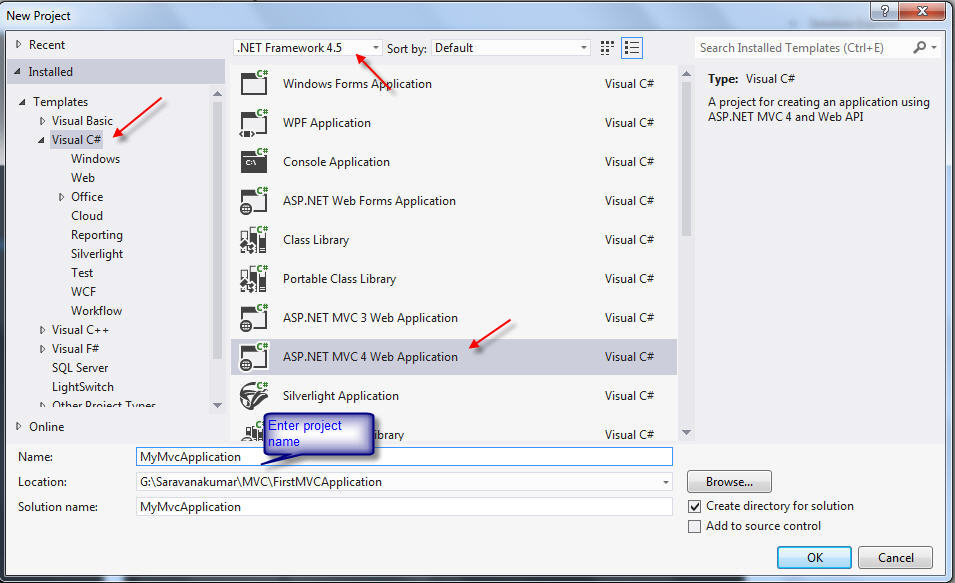The height and width of the screenshot is (583, 955).
Task: Click the WPF Application template icon
Action: click(x=254, y=122)
